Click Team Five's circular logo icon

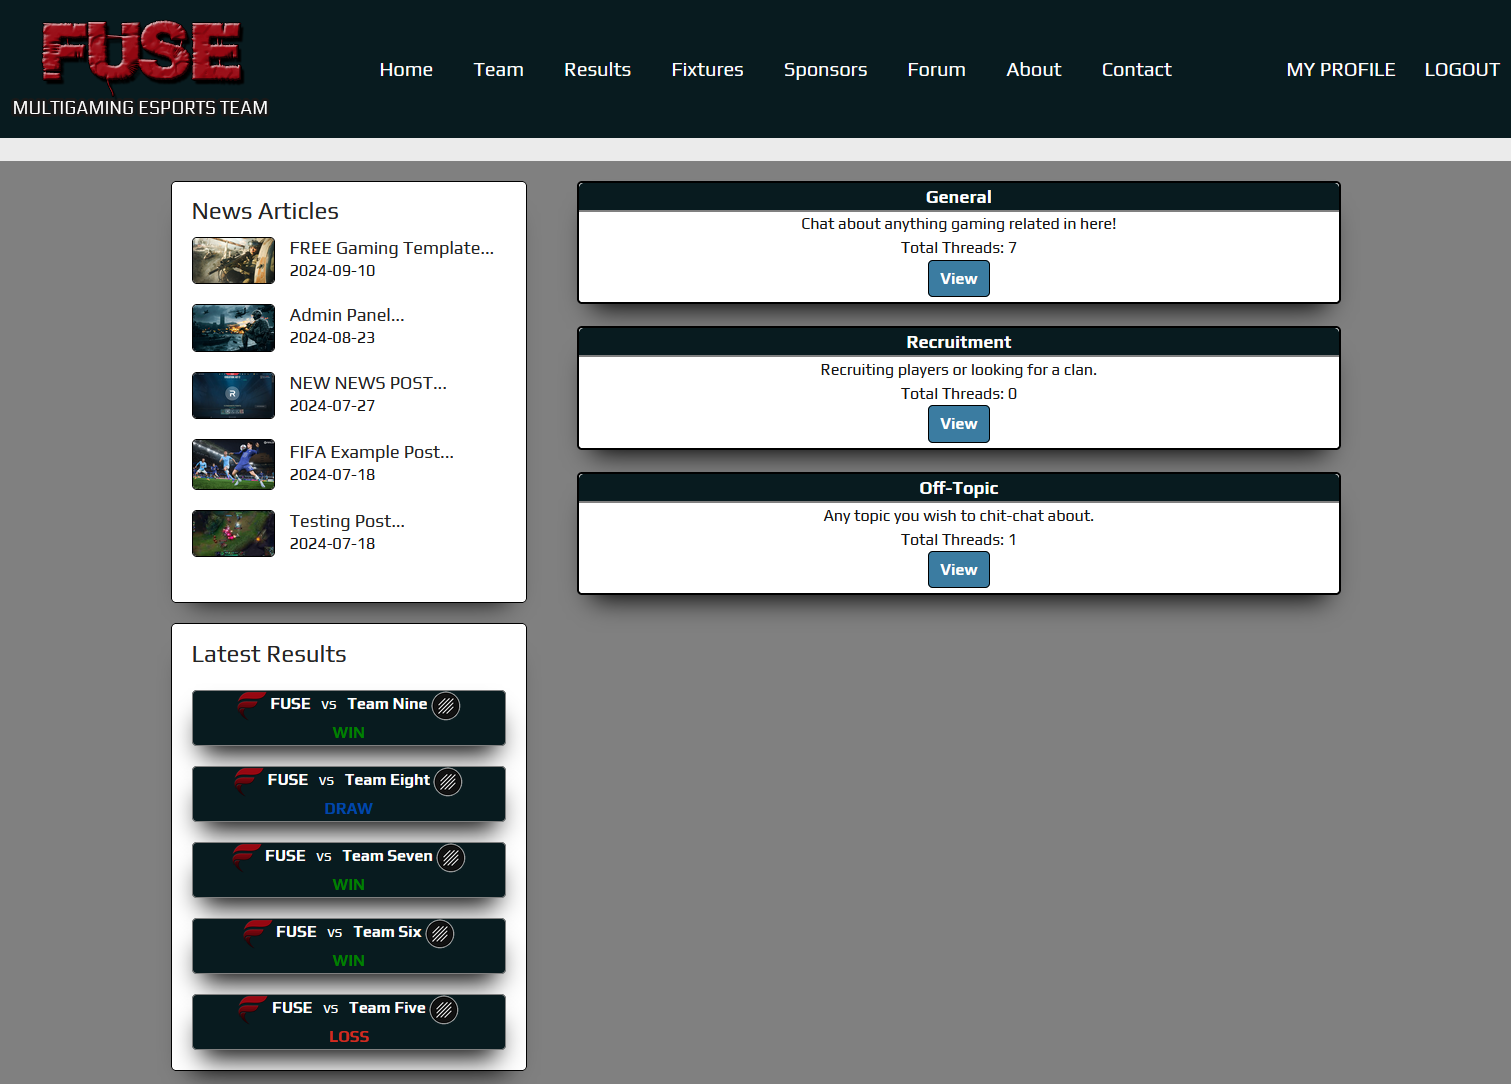point(444,1010)
